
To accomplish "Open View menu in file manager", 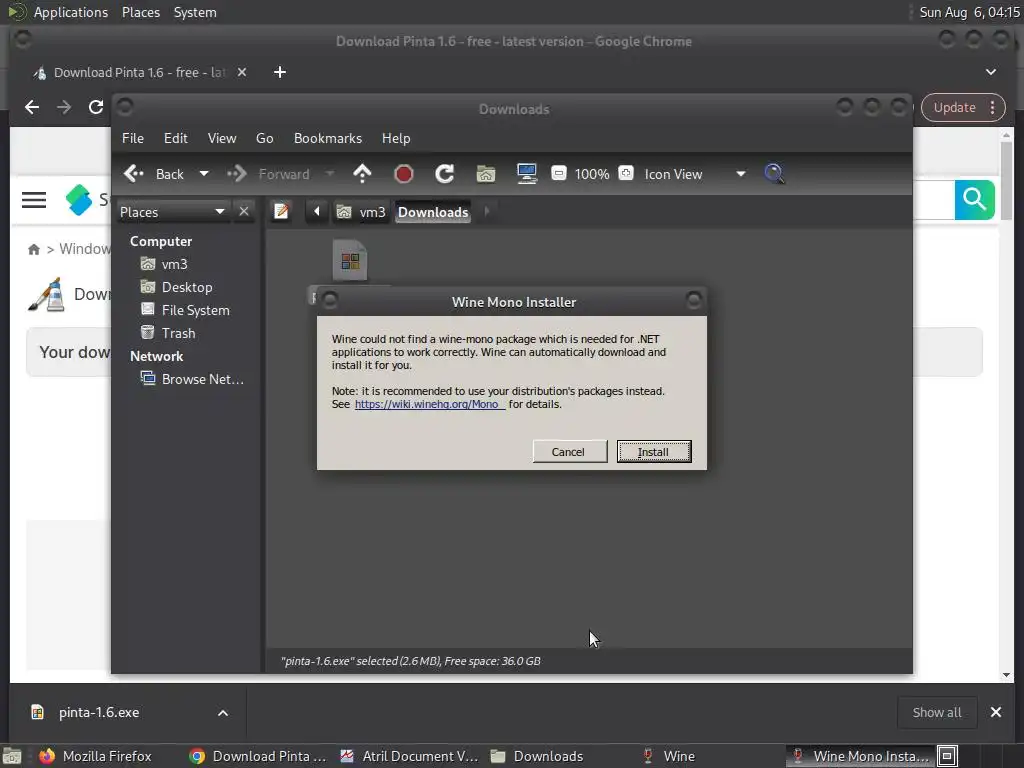I will click(x=222, y=138).
